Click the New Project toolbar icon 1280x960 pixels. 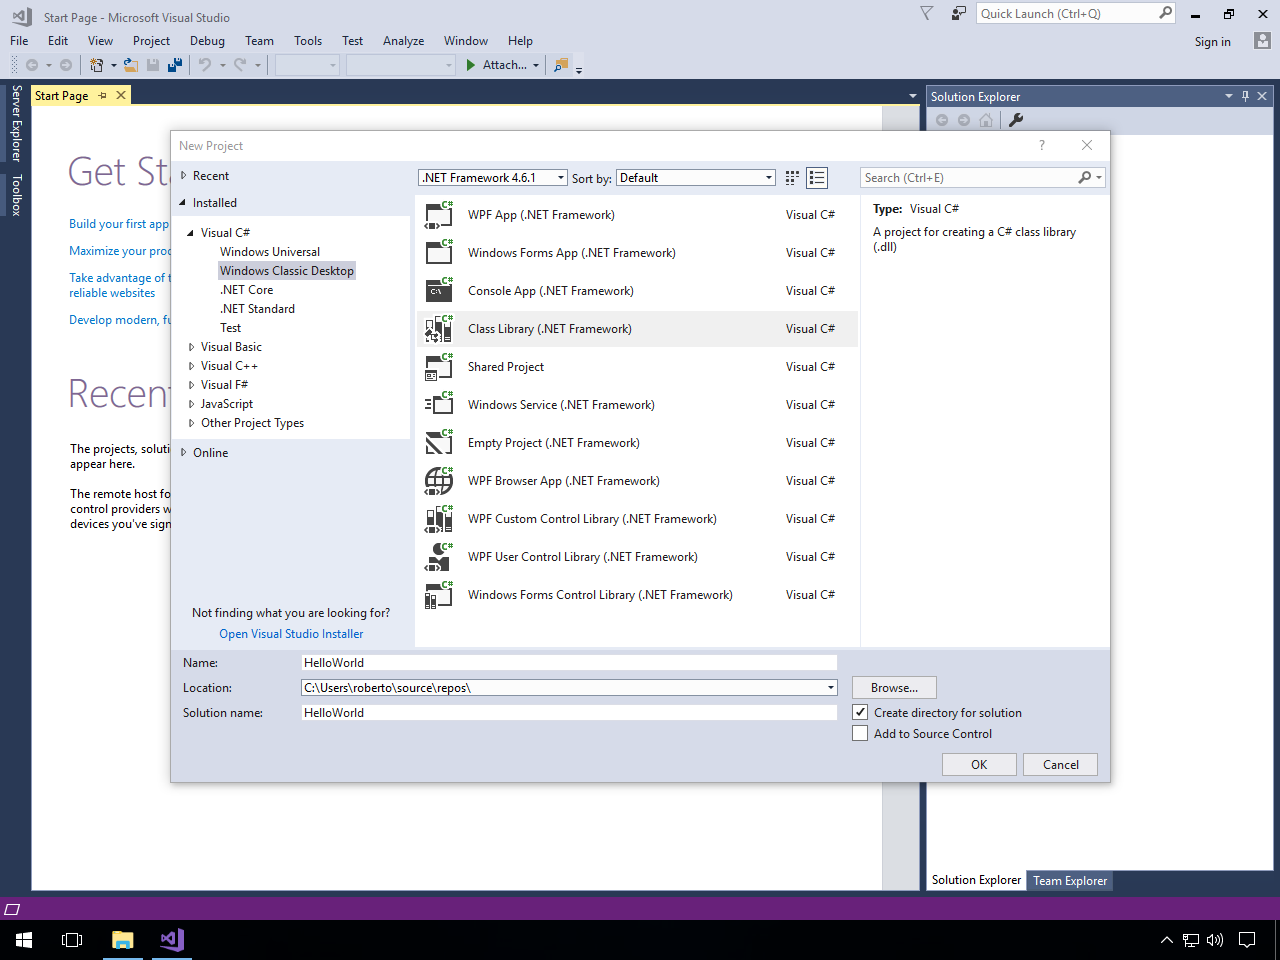coord(96,65)
